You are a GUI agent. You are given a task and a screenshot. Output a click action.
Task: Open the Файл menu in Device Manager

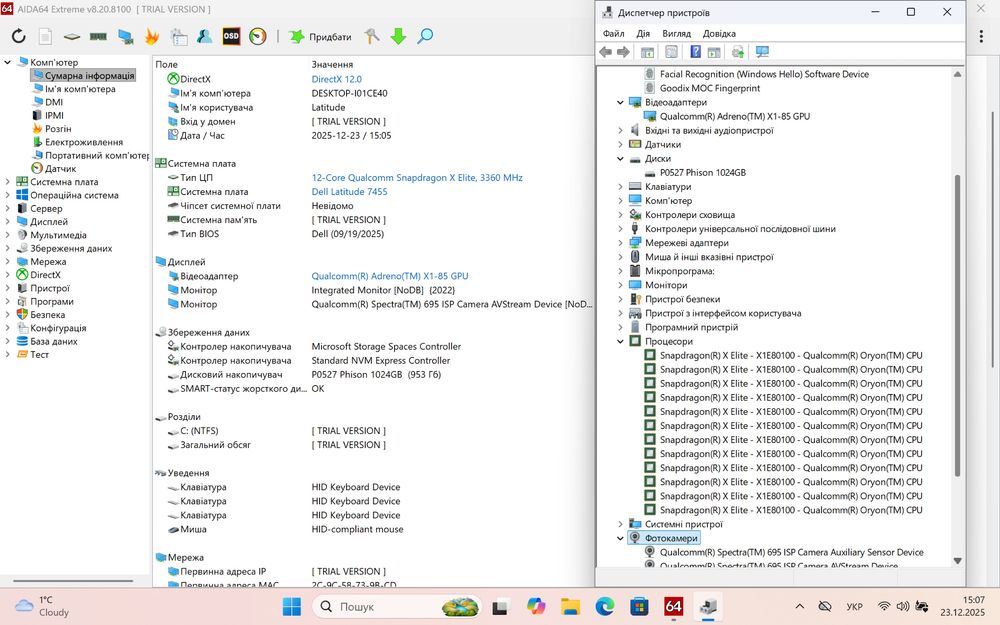pyautogui.click(x=614, y=33)
